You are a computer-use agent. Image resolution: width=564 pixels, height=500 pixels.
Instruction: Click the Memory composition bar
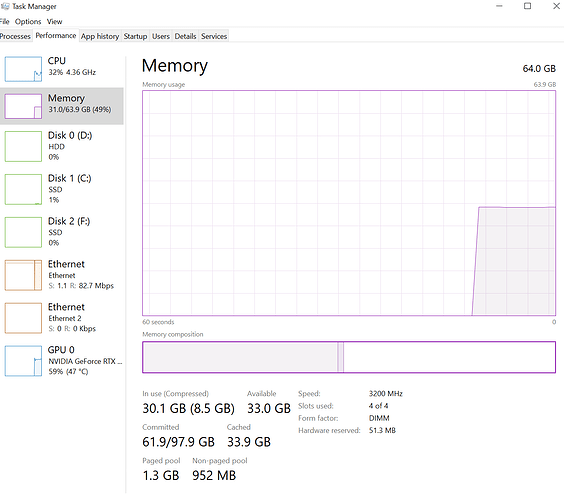(x=349, y=357)
